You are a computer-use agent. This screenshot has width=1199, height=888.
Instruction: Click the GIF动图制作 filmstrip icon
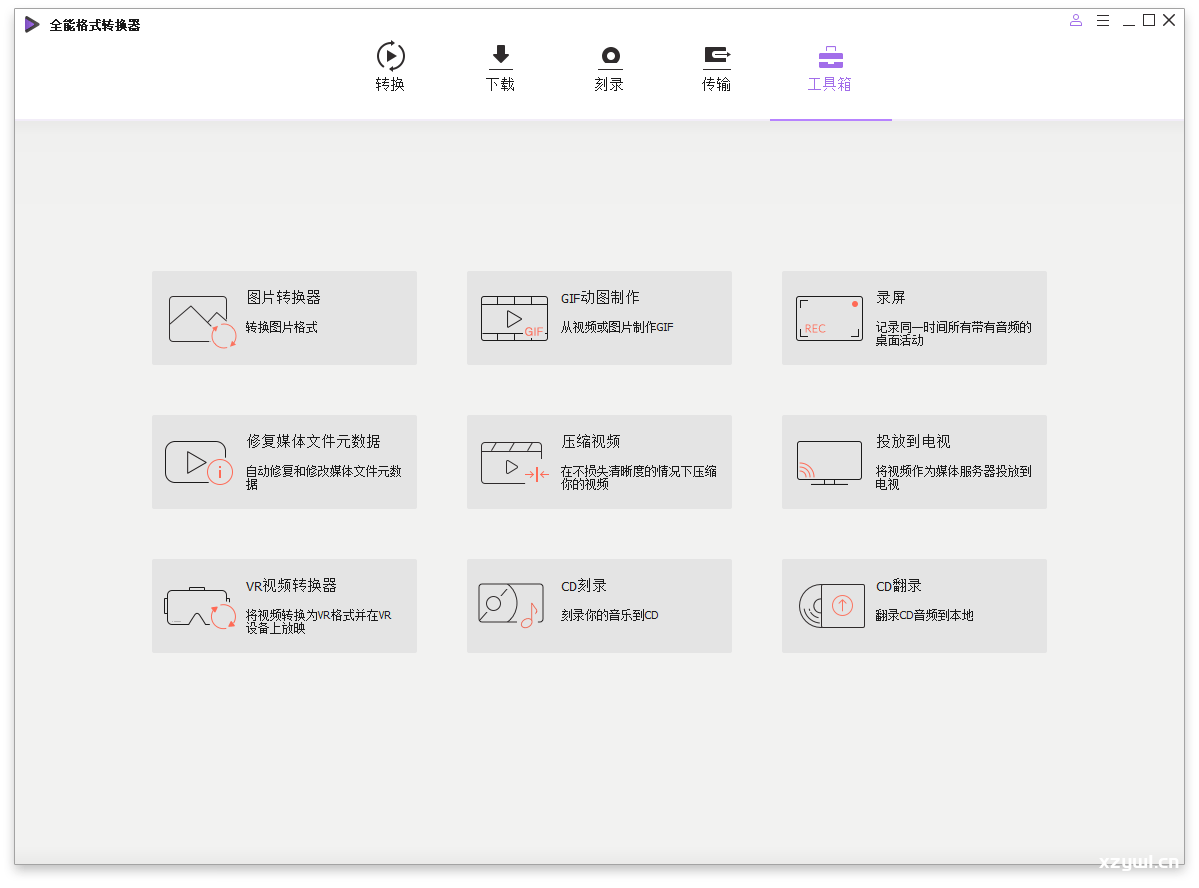[x=514, y=319]
